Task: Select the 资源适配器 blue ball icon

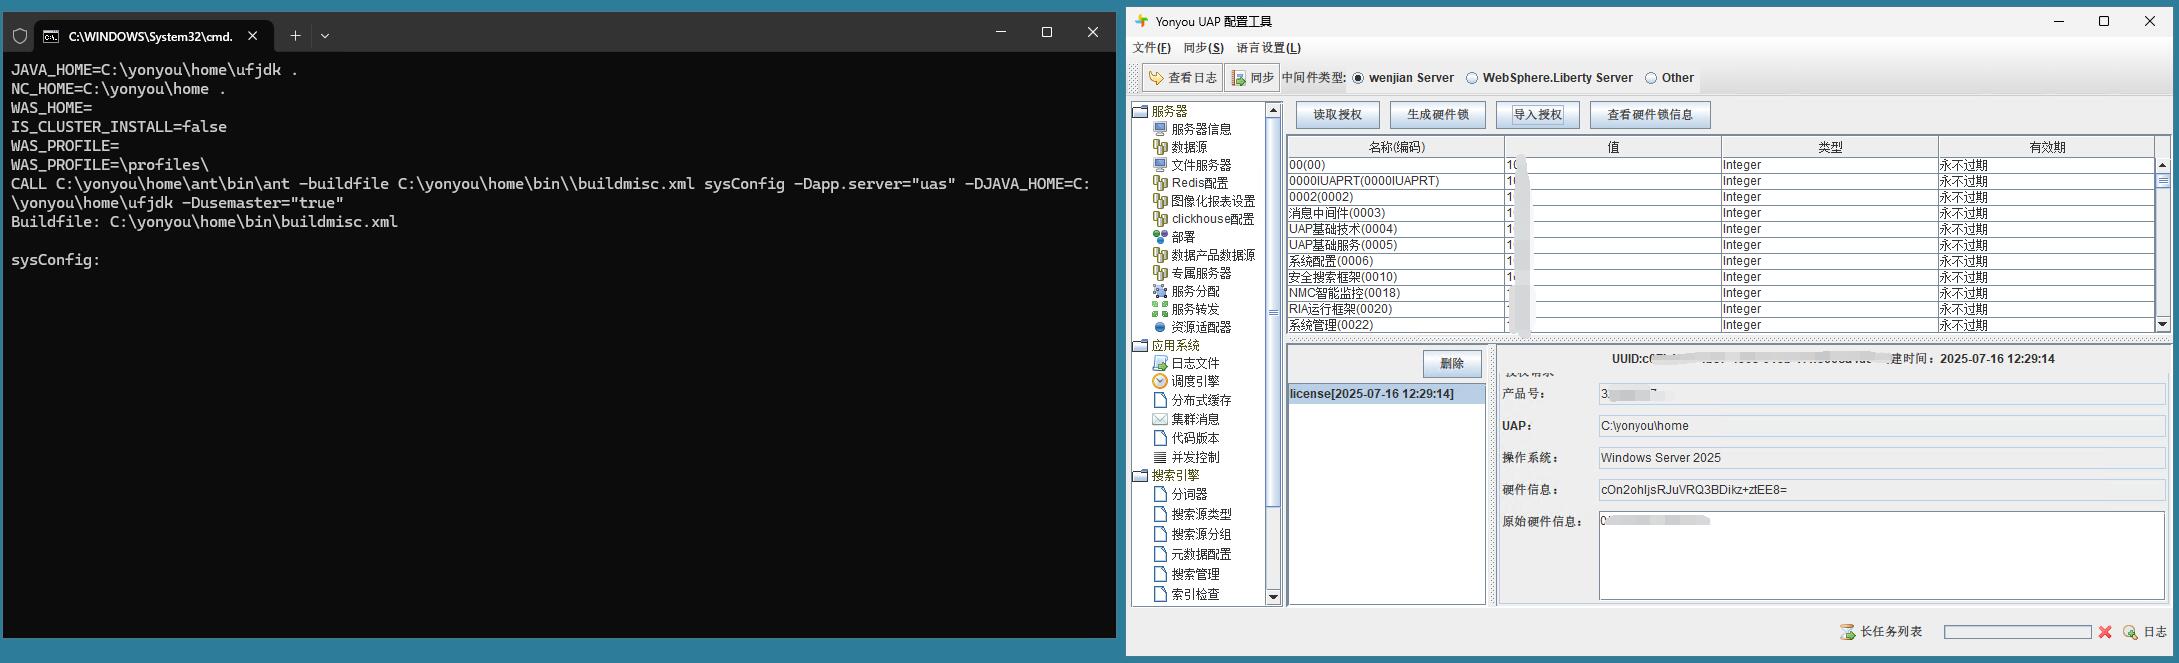Action: click(x=1160, y=327)
